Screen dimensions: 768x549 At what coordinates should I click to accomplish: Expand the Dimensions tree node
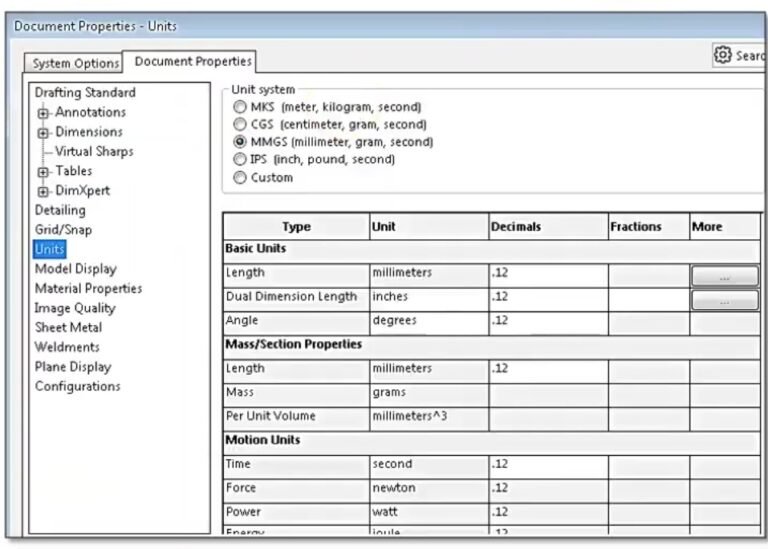[43, 133]
